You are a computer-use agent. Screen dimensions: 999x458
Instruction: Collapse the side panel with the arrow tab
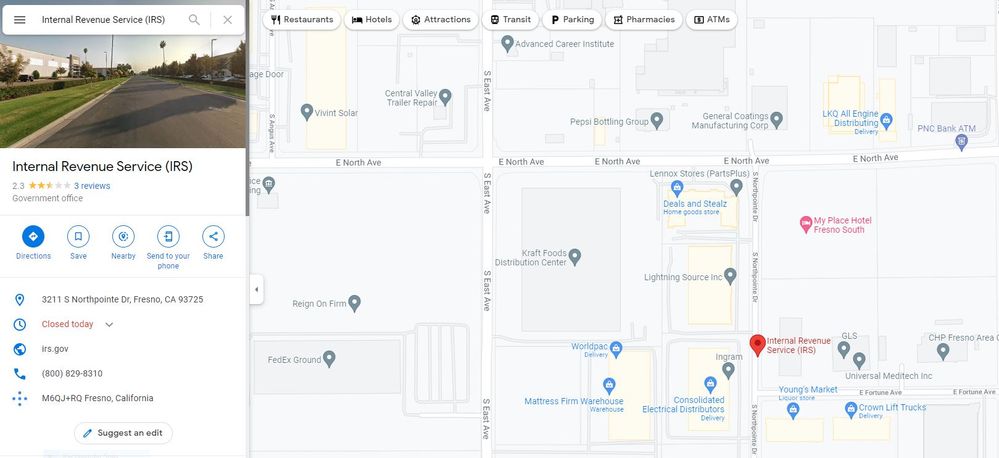[256, 289]
